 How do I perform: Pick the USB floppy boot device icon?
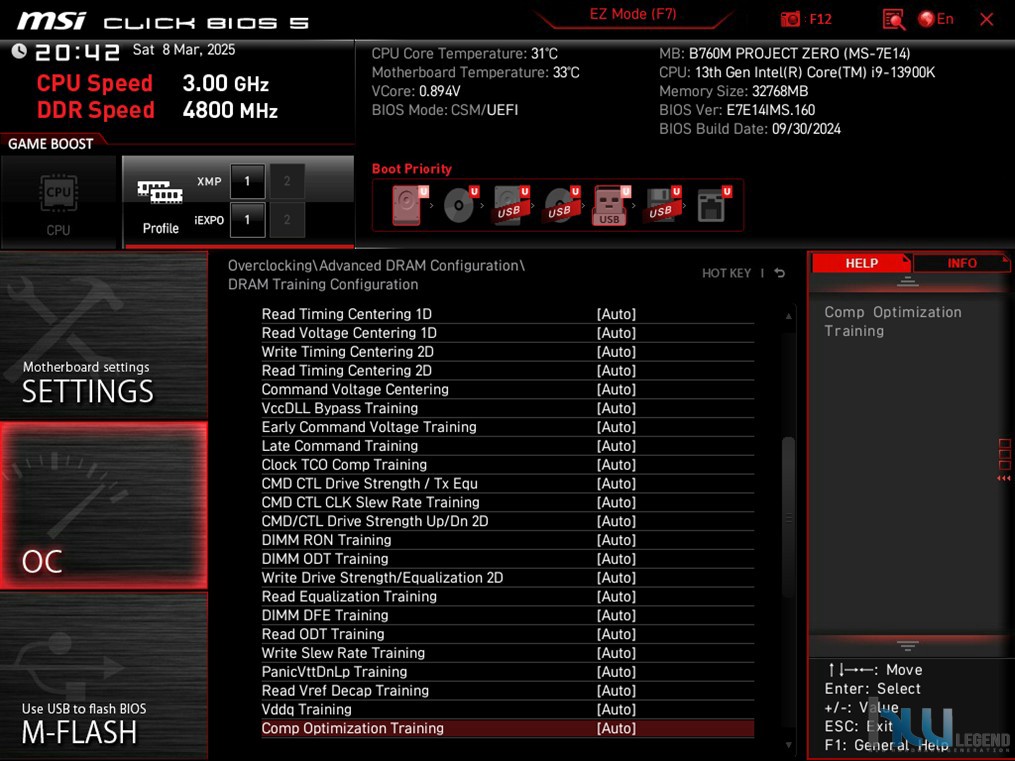coord(662,204)
